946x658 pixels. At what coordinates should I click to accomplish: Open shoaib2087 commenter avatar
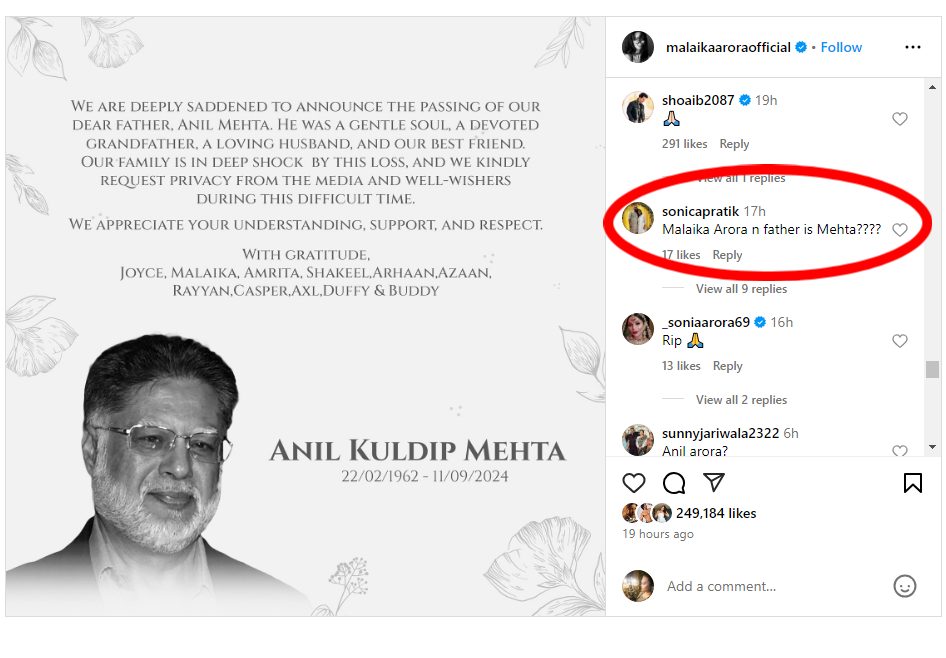(x=638, y=107)
